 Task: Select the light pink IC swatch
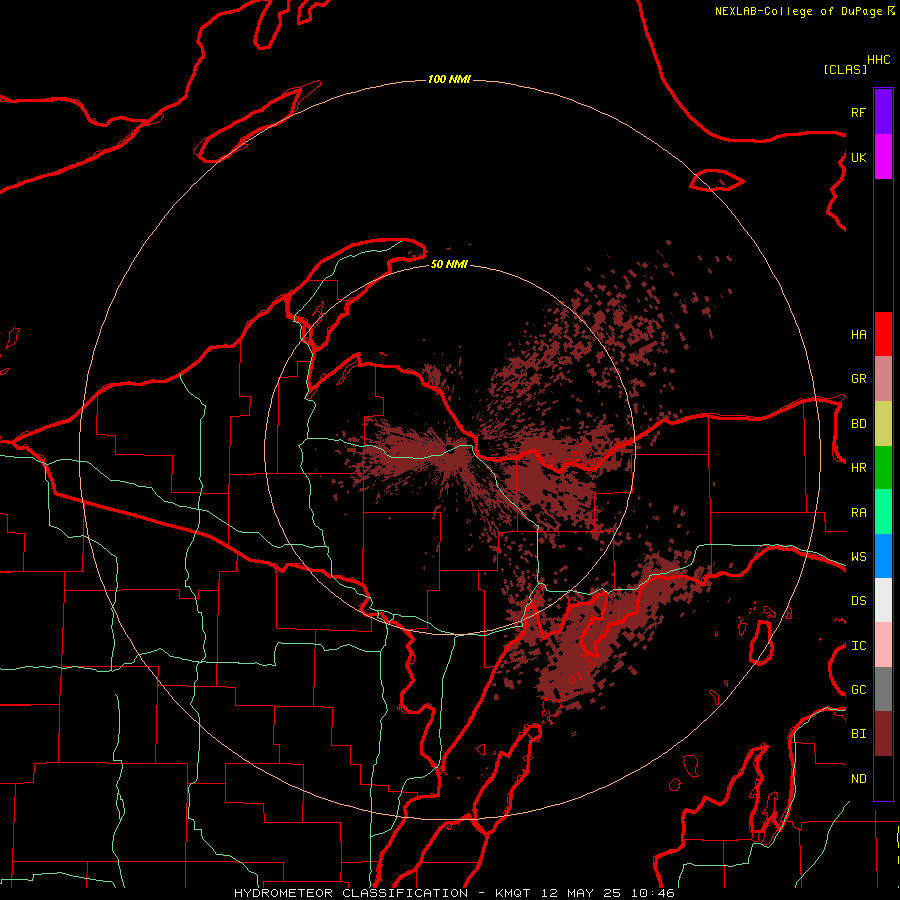[x=883, y=645]
